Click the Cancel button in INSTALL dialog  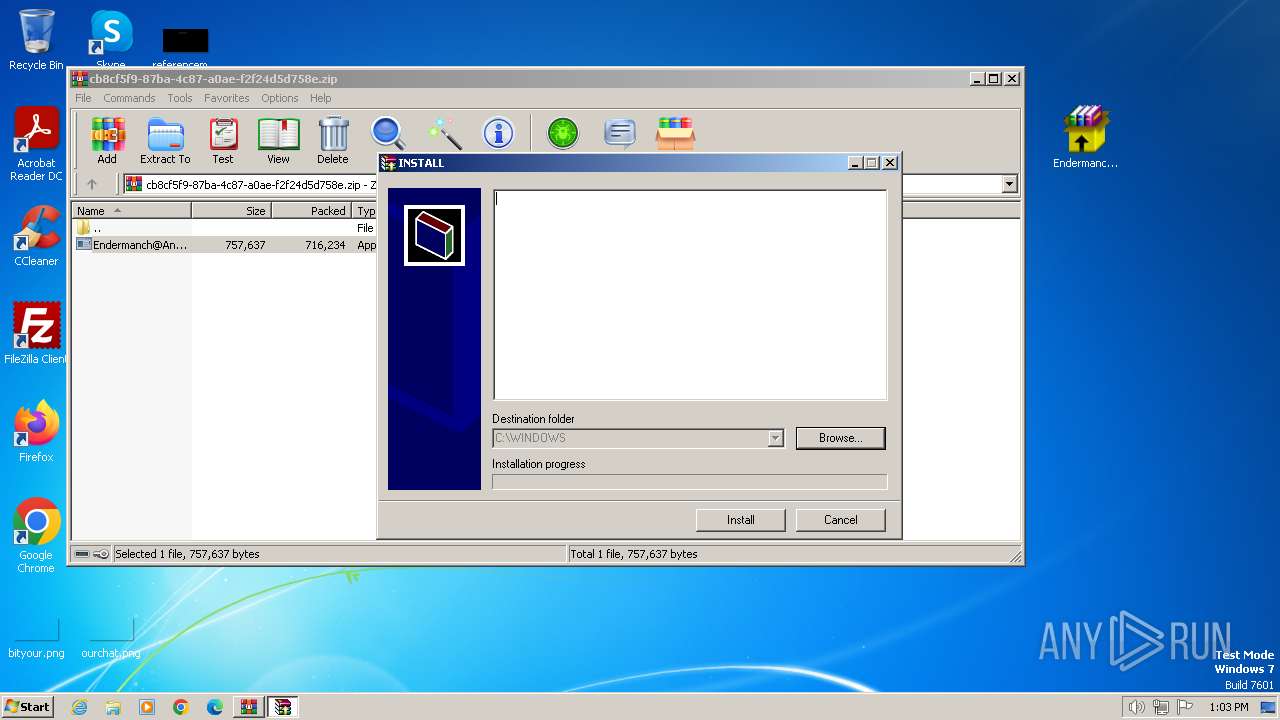[841, 520]
